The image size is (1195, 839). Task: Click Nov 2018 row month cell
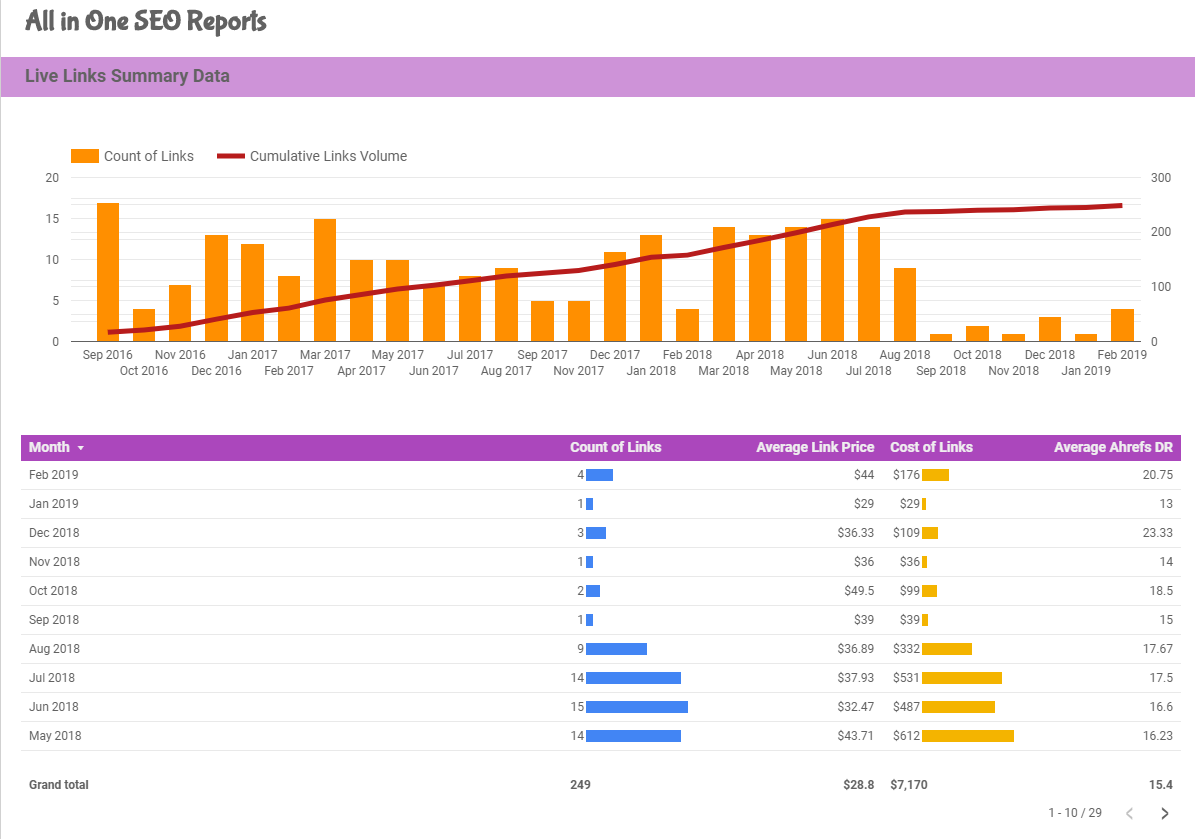pyautogui.click(x=54, y=562)
